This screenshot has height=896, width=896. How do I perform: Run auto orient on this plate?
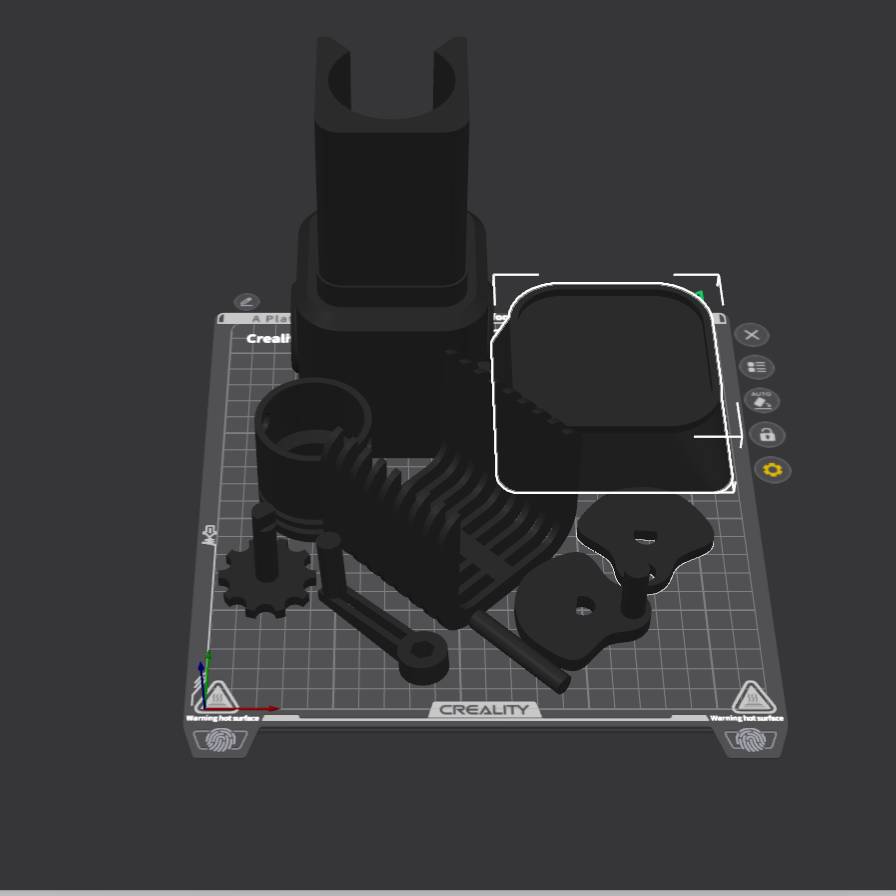[x=762, y=401]
